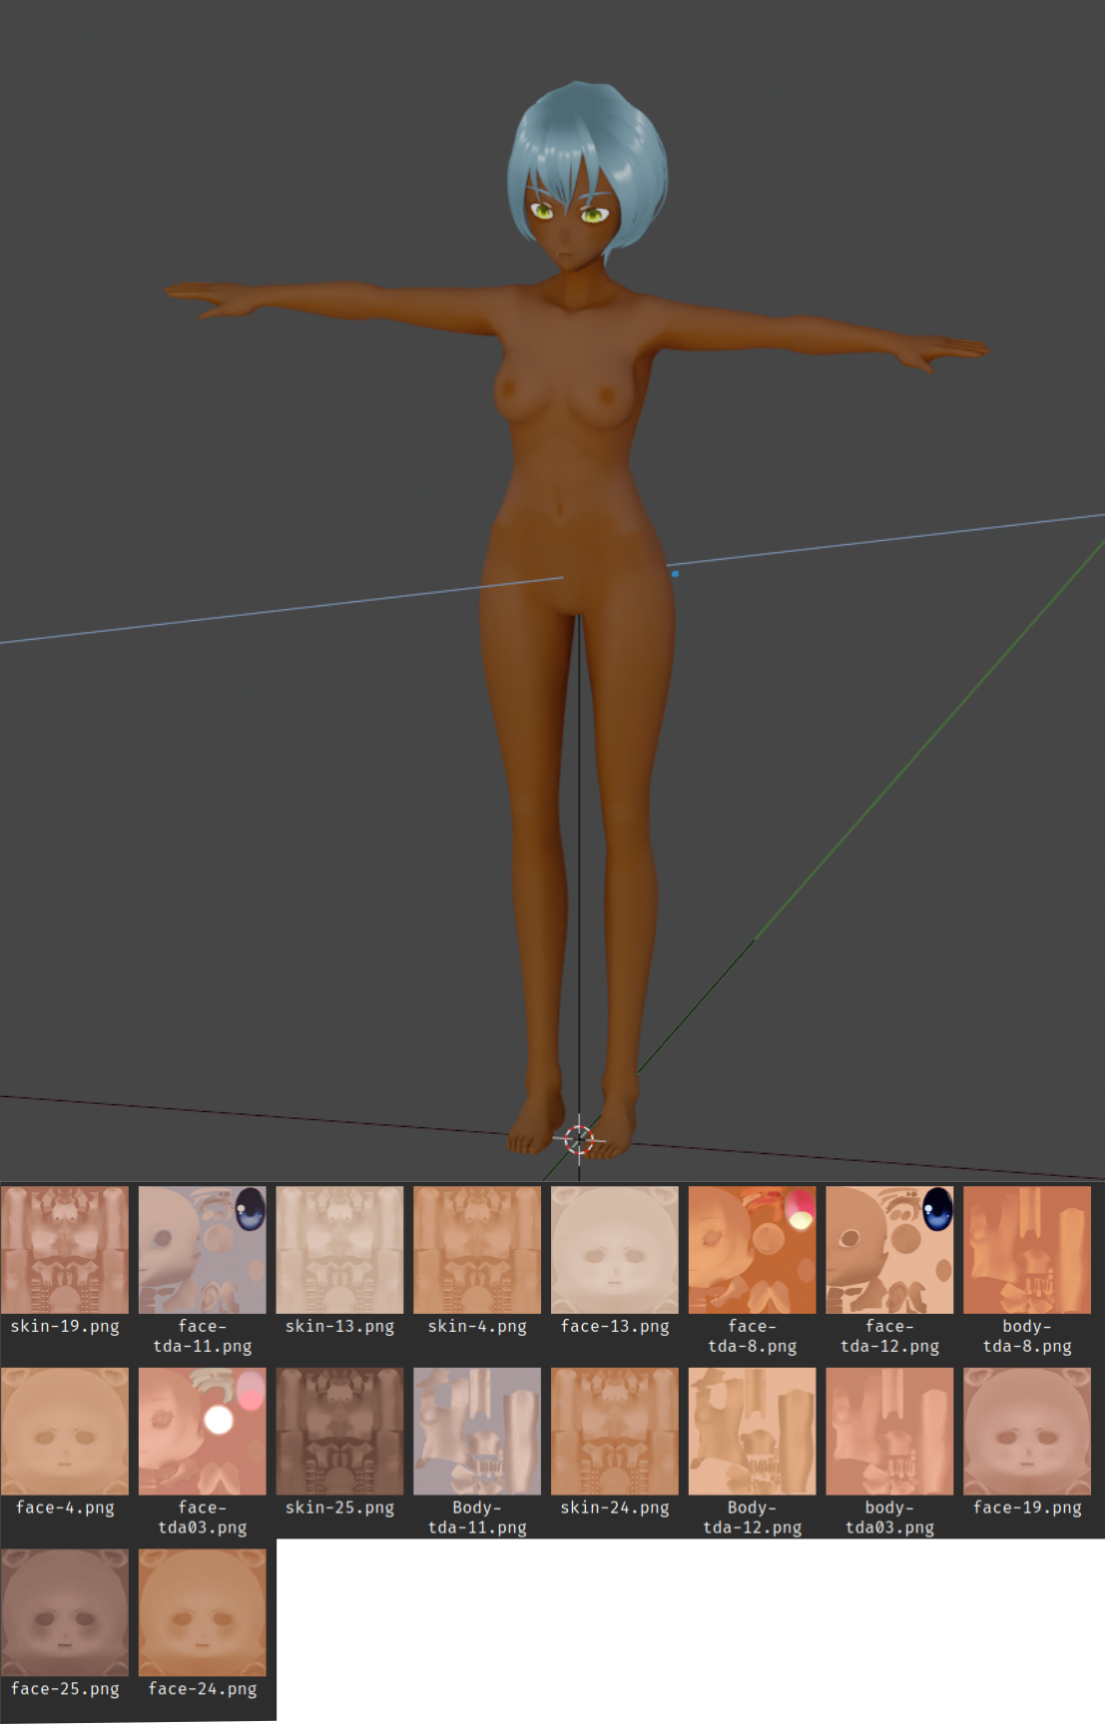Select the skin-4.png texture thumbnail
This screenshot has width=1105, height=1724.
477,1250
